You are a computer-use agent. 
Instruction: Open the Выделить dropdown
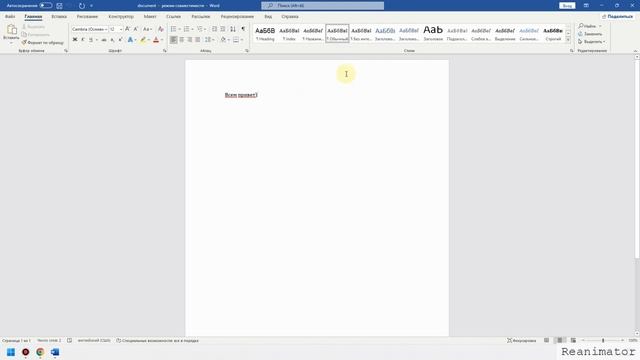(x=591, y=42)
